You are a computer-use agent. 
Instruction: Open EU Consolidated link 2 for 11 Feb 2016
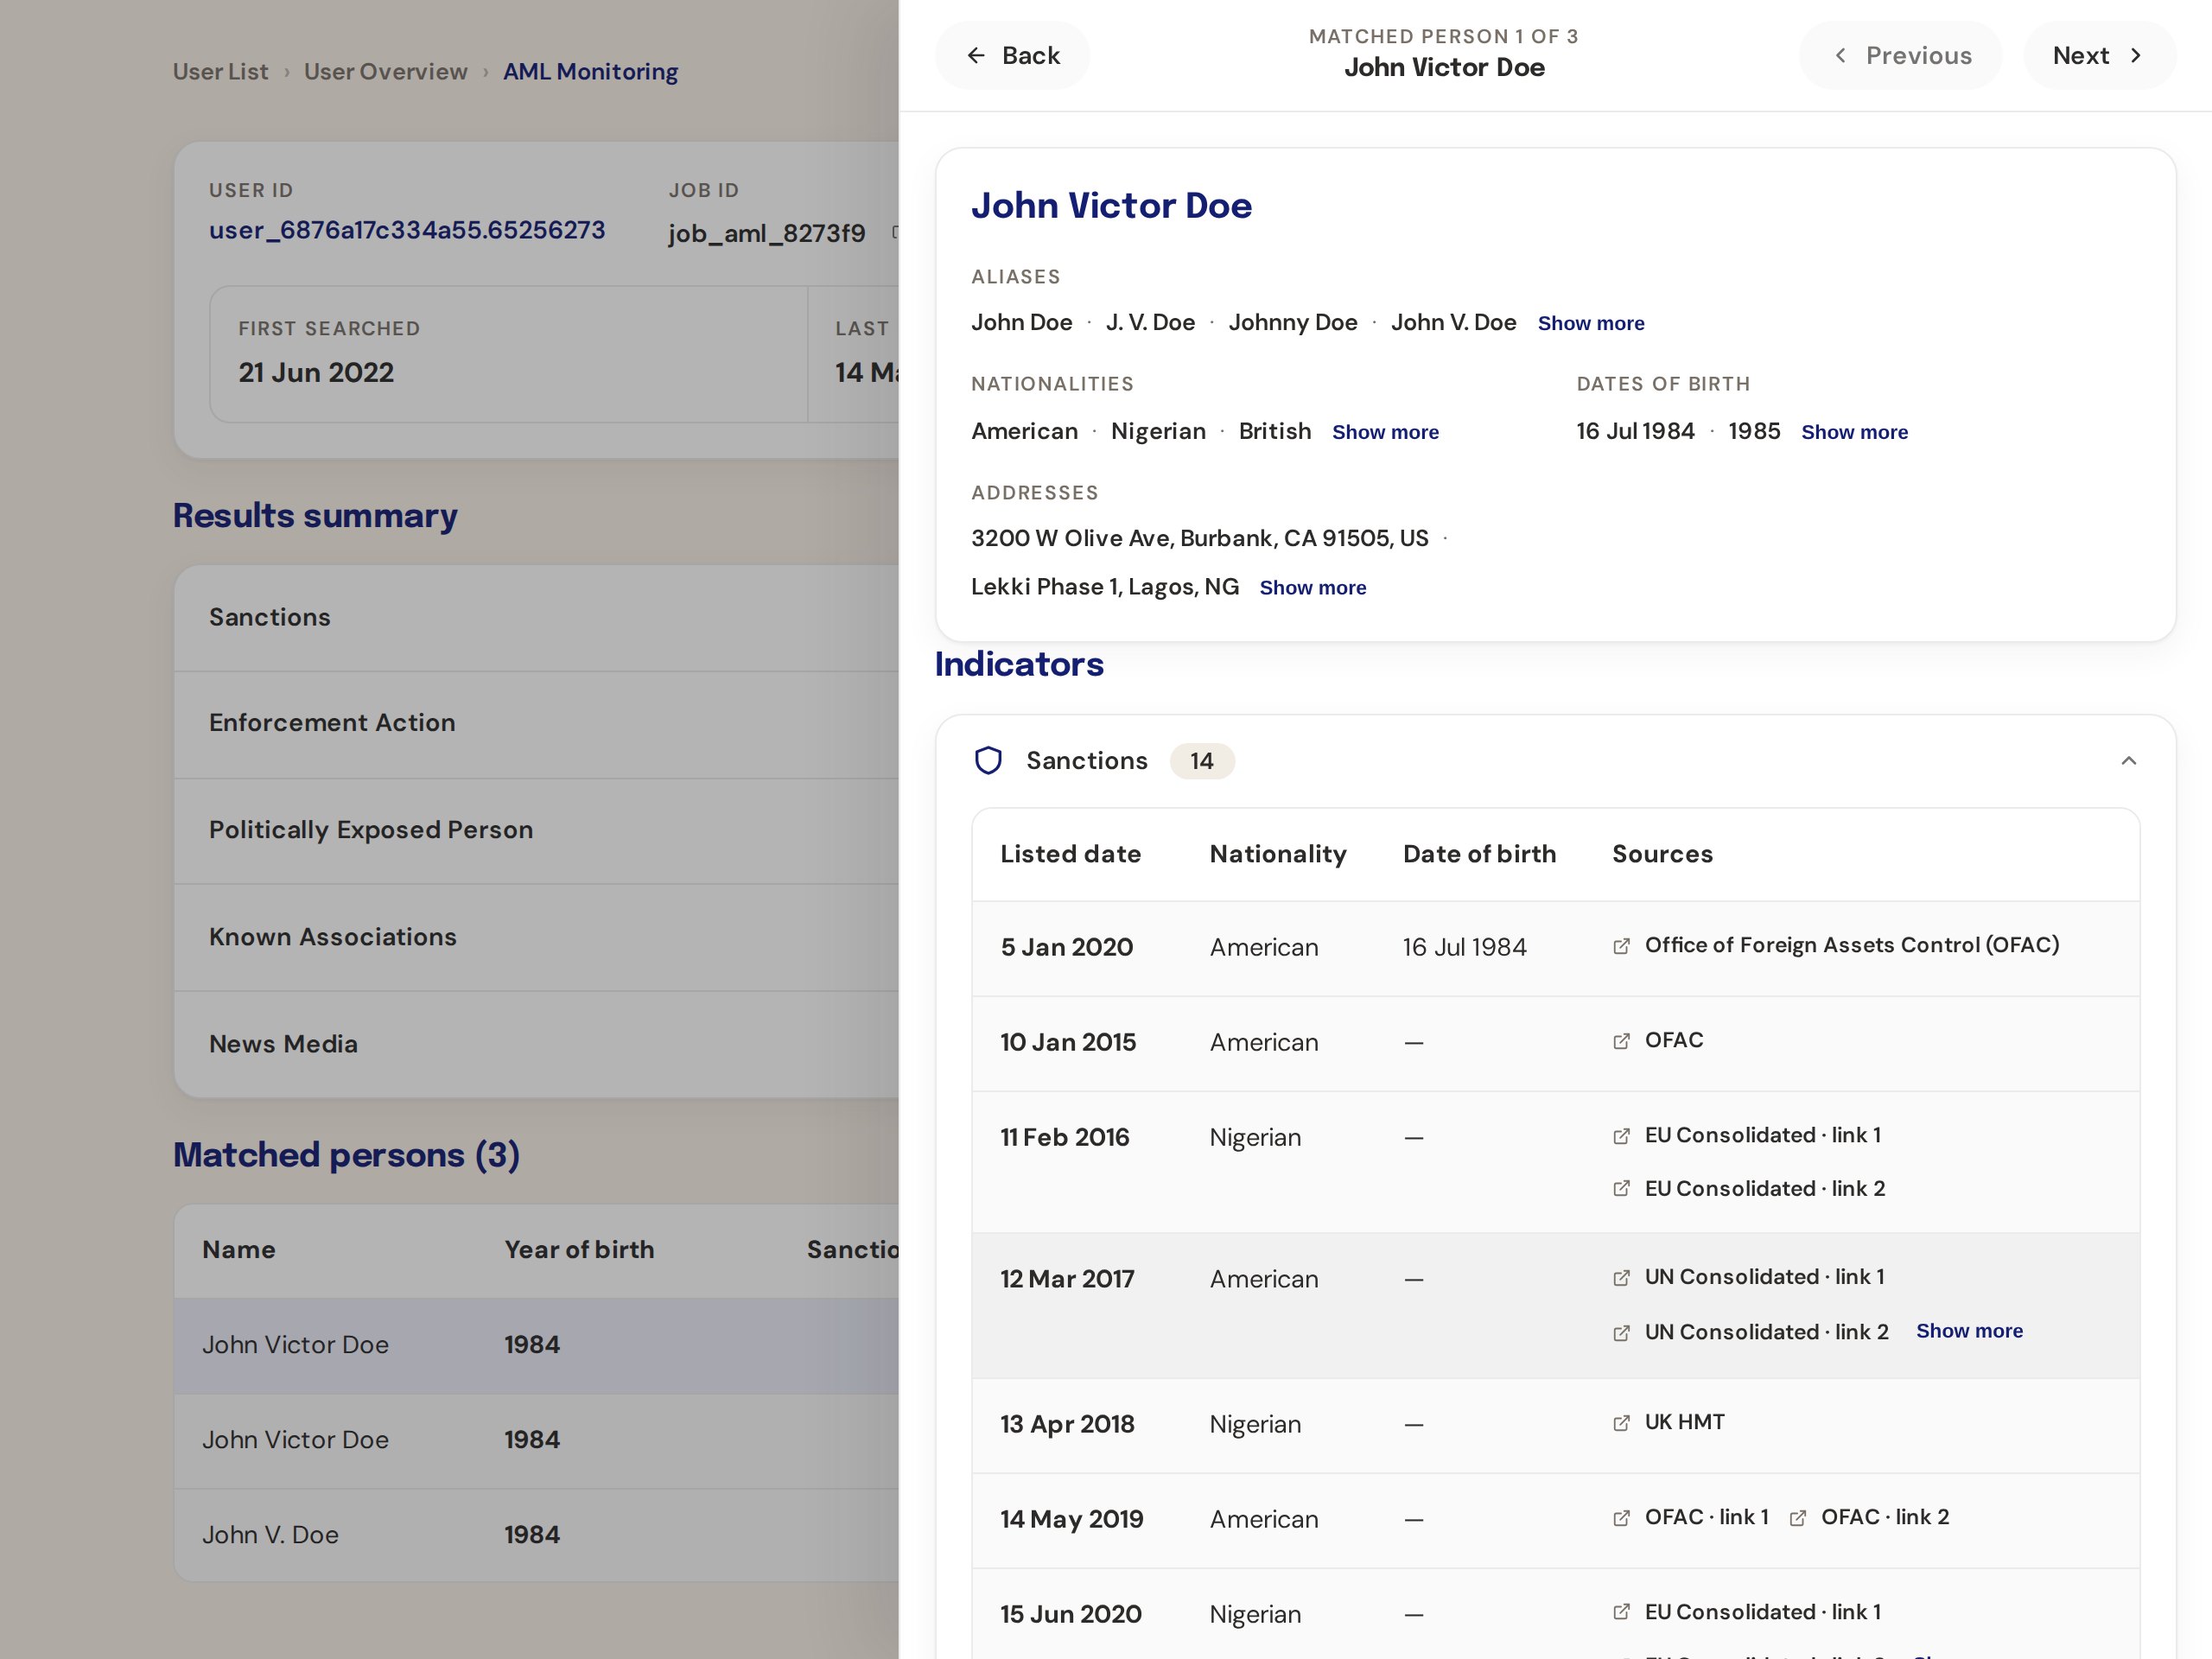1764,1188
